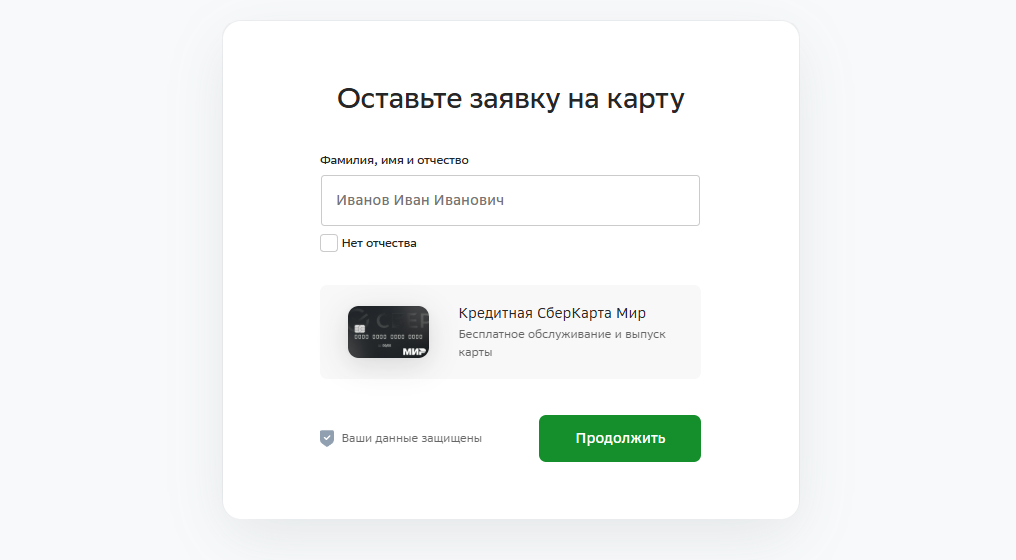This screenshot has height=560, width=1016.
Task: Click the word "Мир" in the card title
Action: (x=631, y=313)
